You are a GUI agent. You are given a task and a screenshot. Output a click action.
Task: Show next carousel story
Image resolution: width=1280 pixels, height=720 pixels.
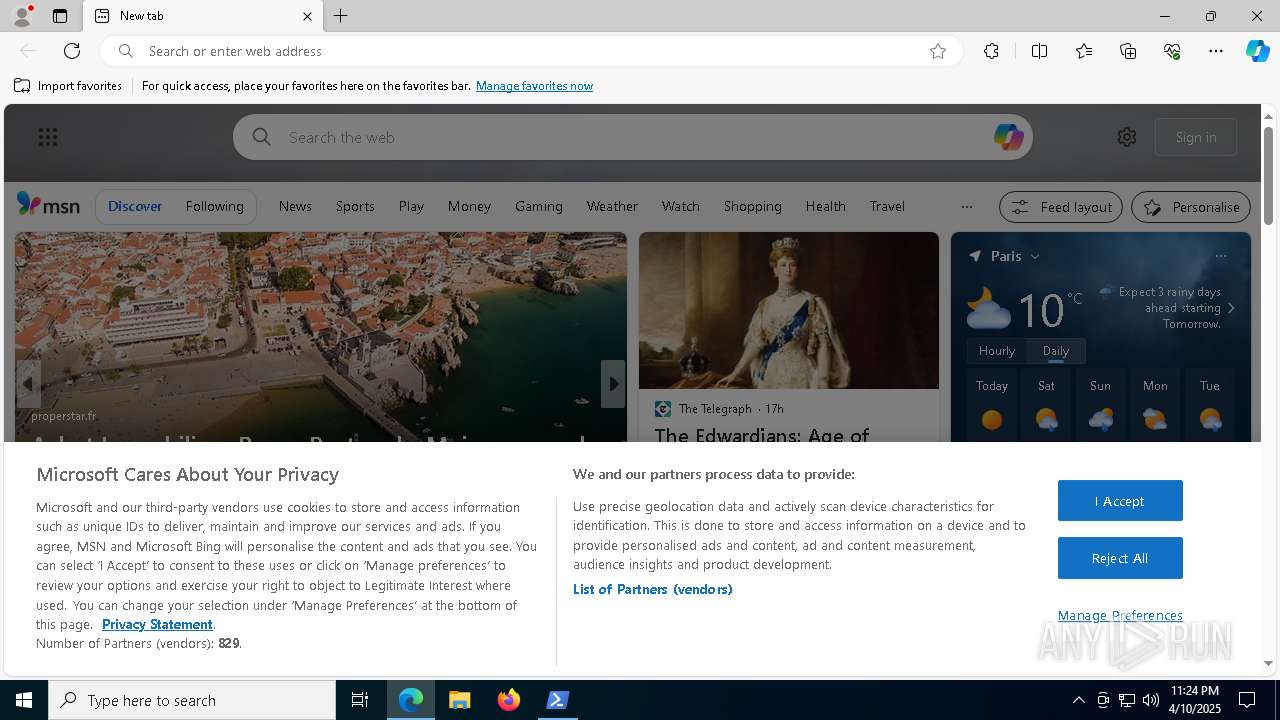coord(613,384)
